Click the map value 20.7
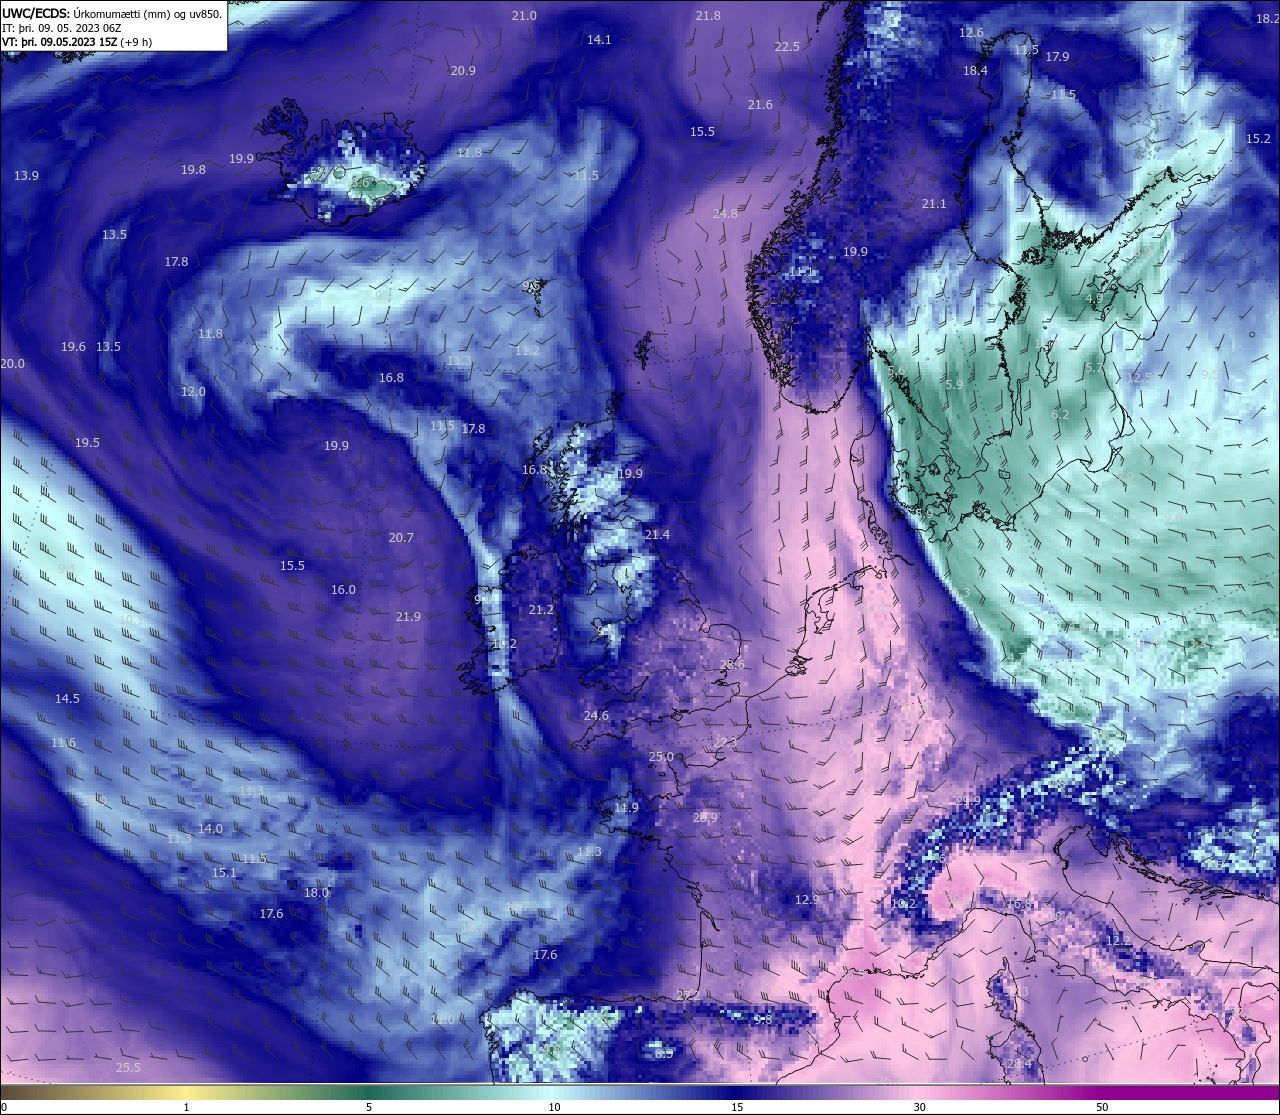The image size is (1280, 1115). 401,538
